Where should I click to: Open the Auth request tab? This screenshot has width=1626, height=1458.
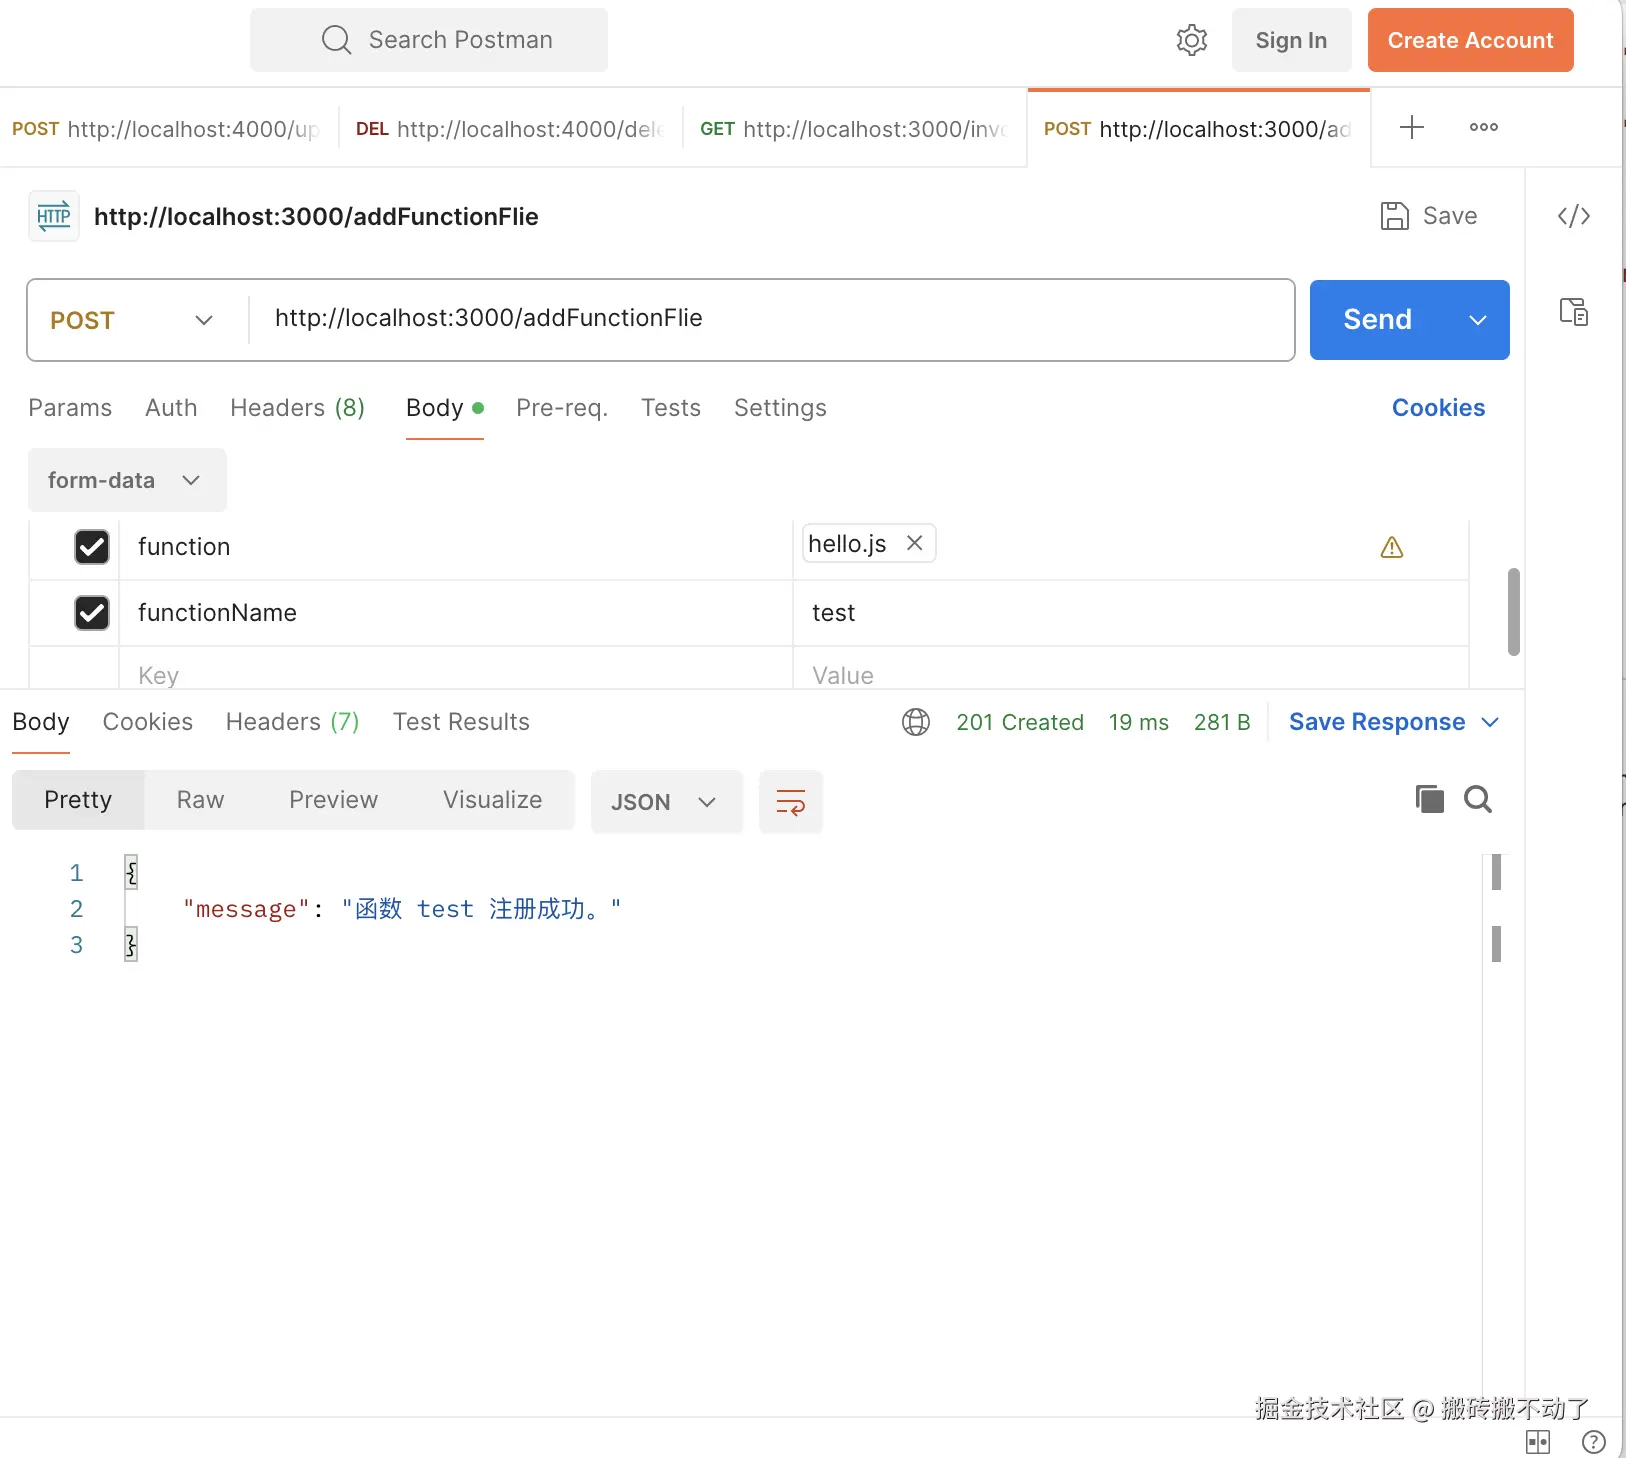171,408
